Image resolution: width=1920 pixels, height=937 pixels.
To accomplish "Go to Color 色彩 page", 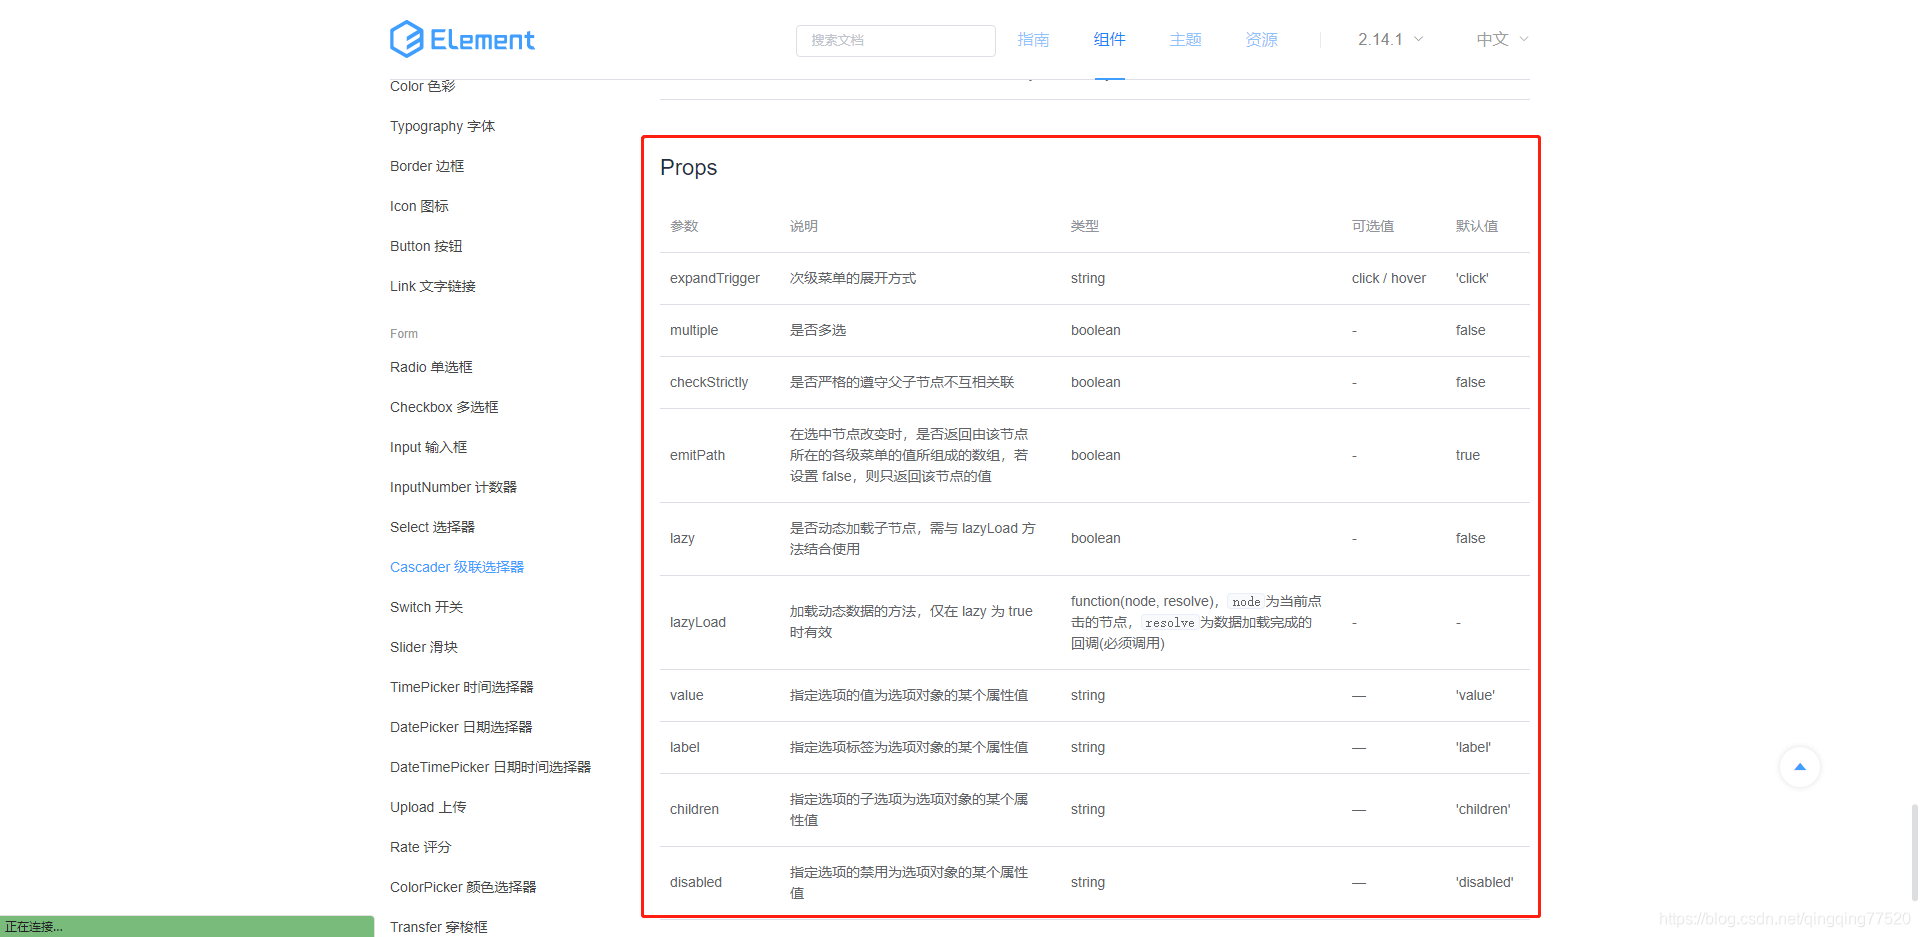I will coord(422,86).
